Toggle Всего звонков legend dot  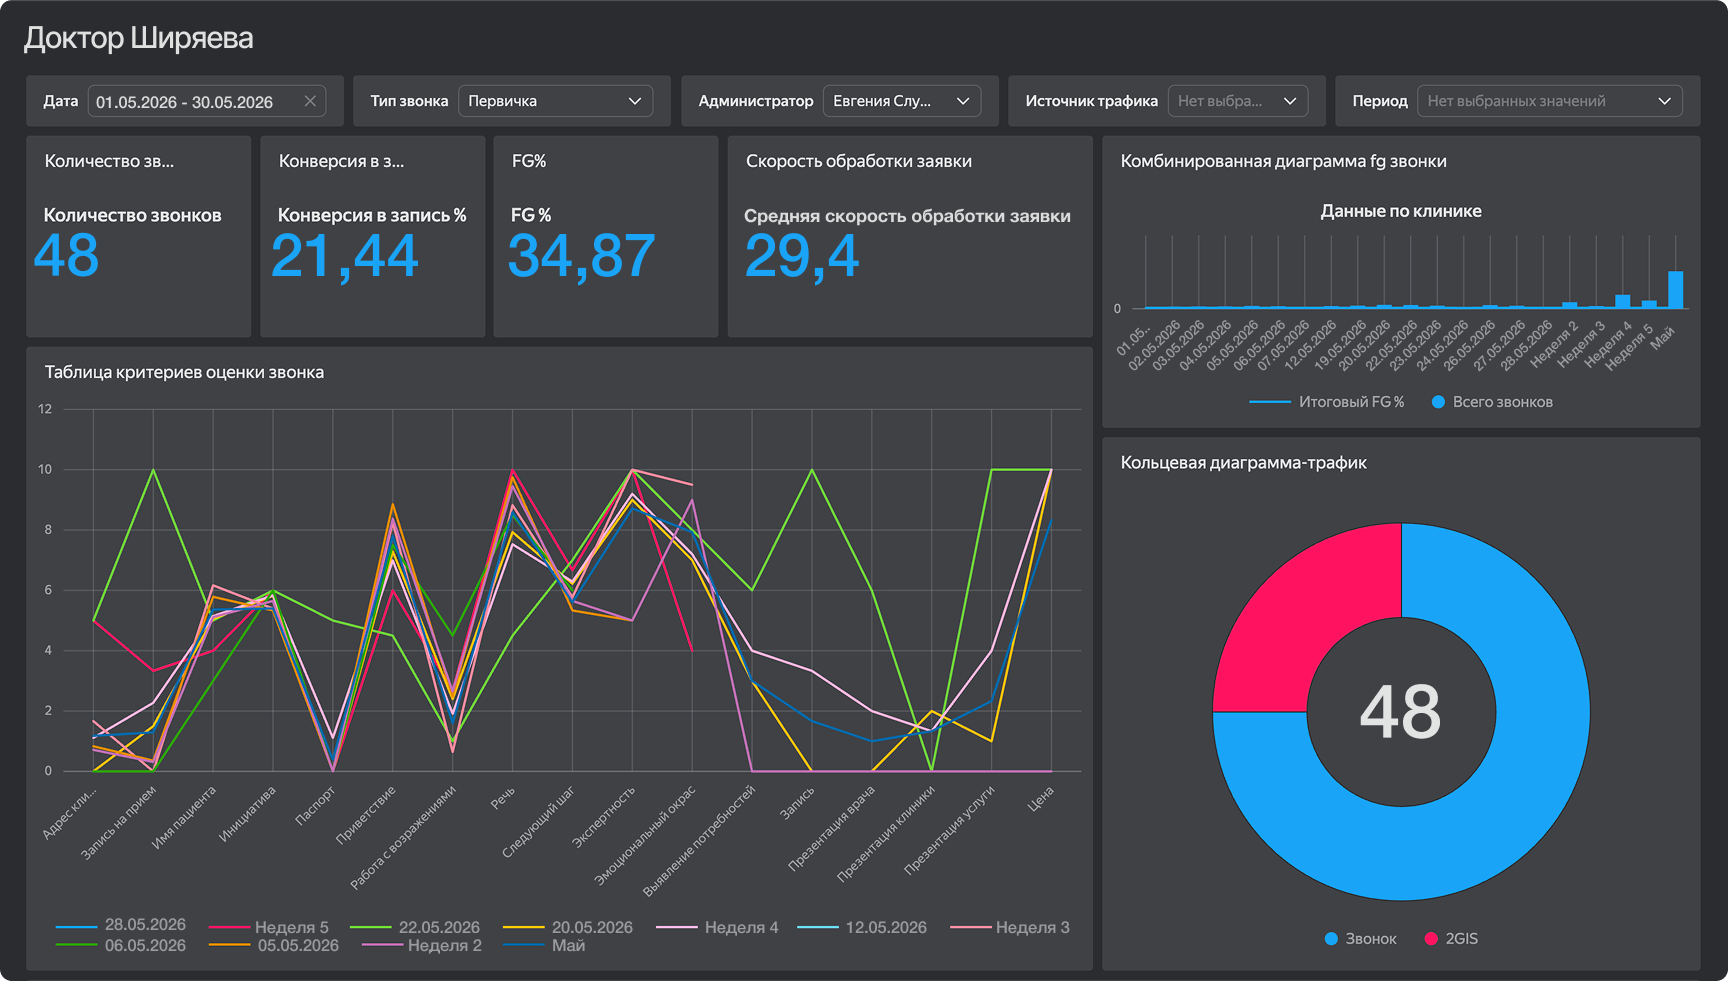click(1438, 402)
